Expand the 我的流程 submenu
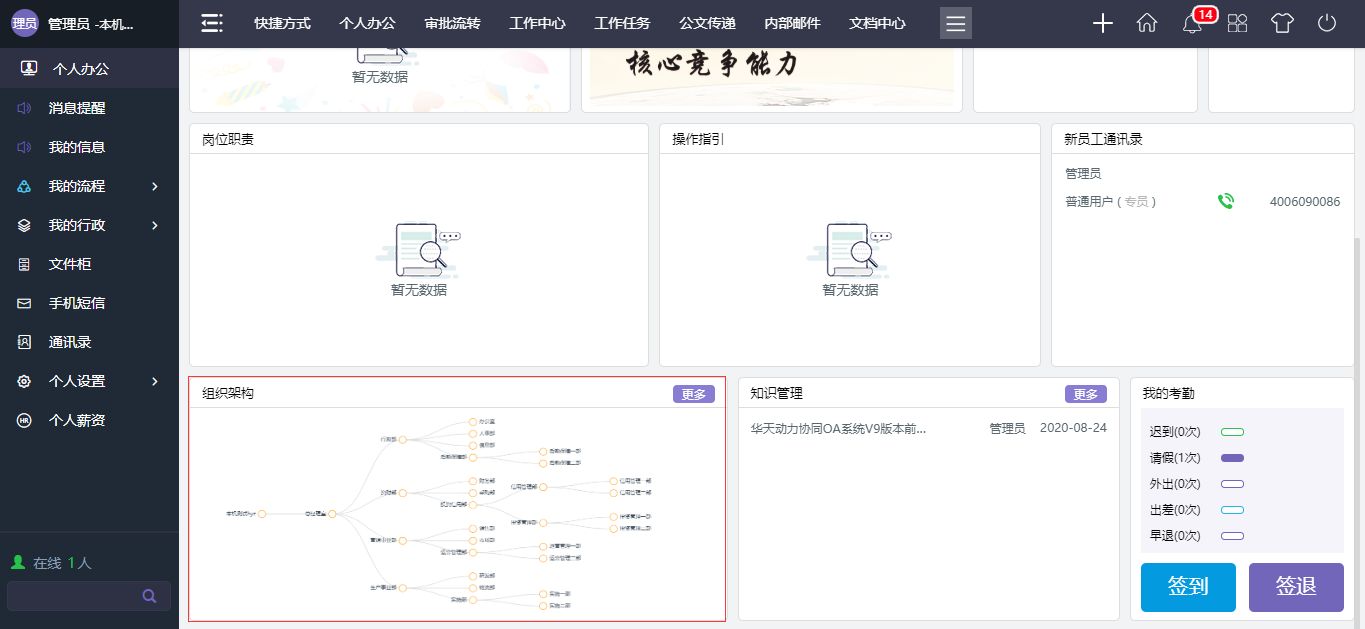The image size is (1365, 629). click(155, 186)
